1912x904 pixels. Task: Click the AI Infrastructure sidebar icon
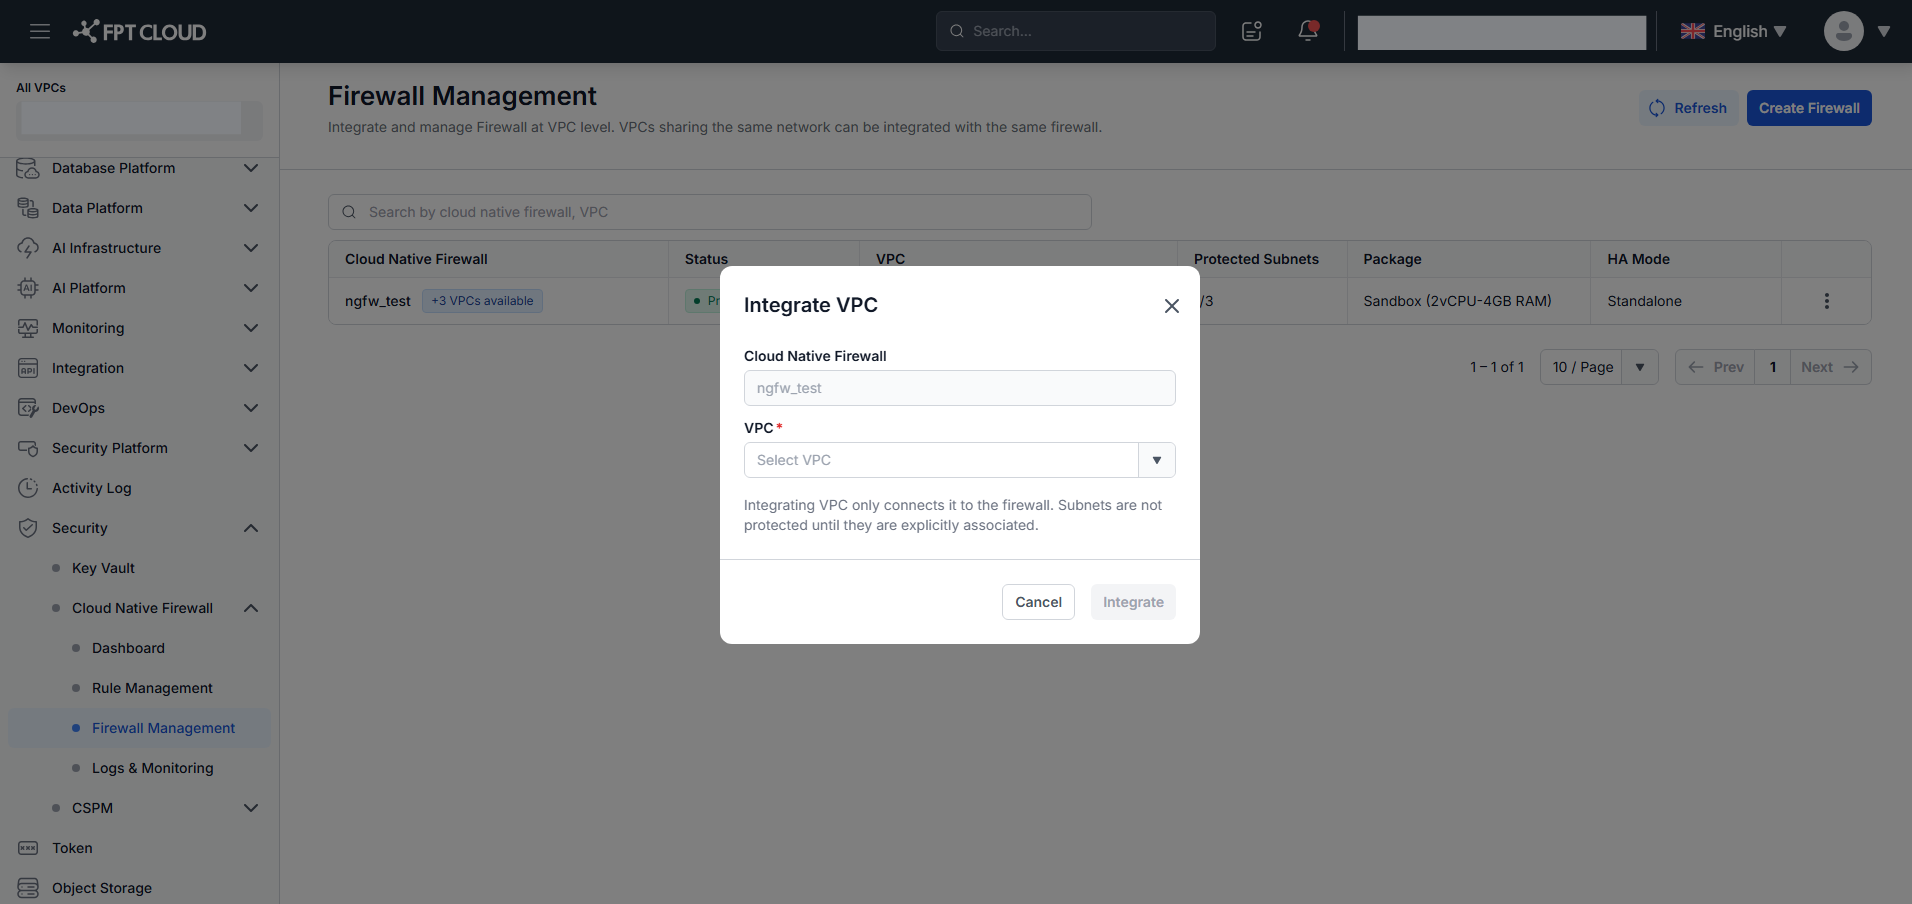(28, 248)
